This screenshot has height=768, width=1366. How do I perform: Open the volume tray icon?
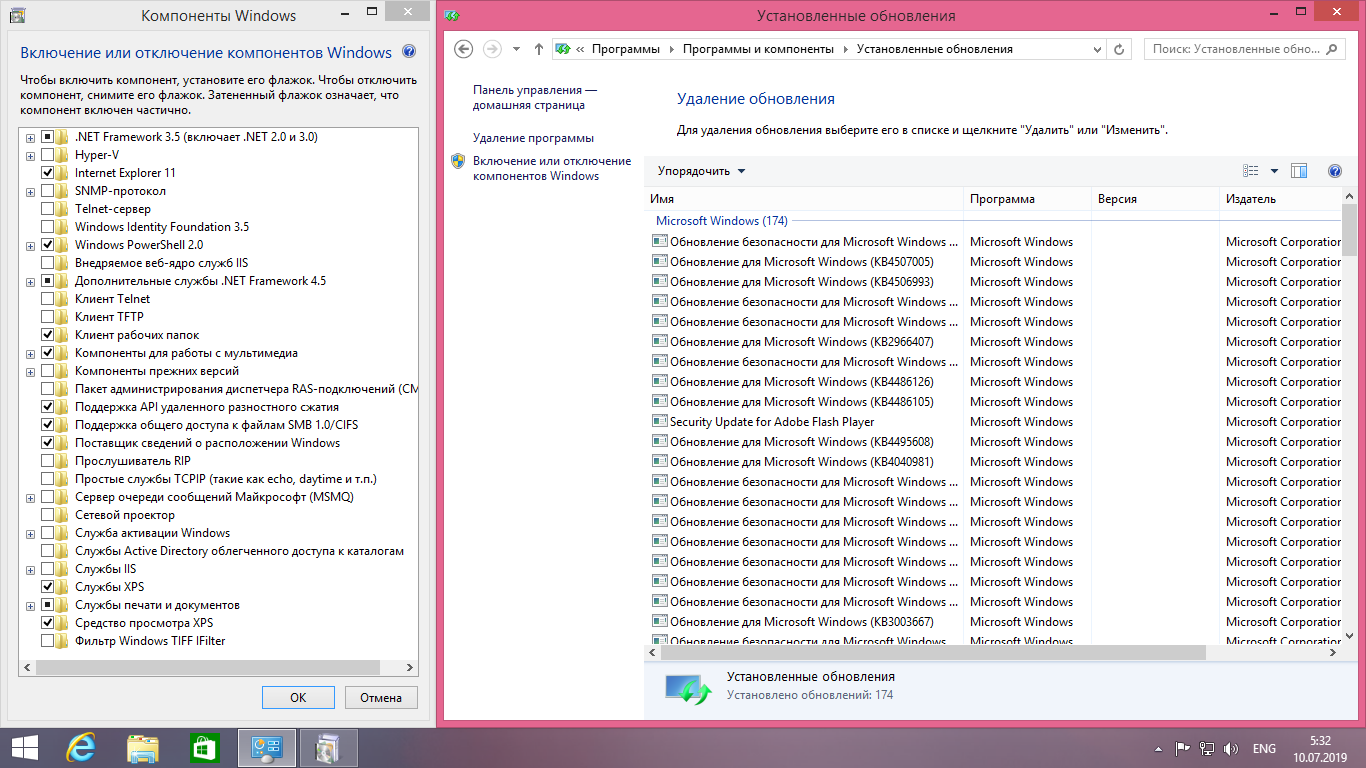[1231, 748]
